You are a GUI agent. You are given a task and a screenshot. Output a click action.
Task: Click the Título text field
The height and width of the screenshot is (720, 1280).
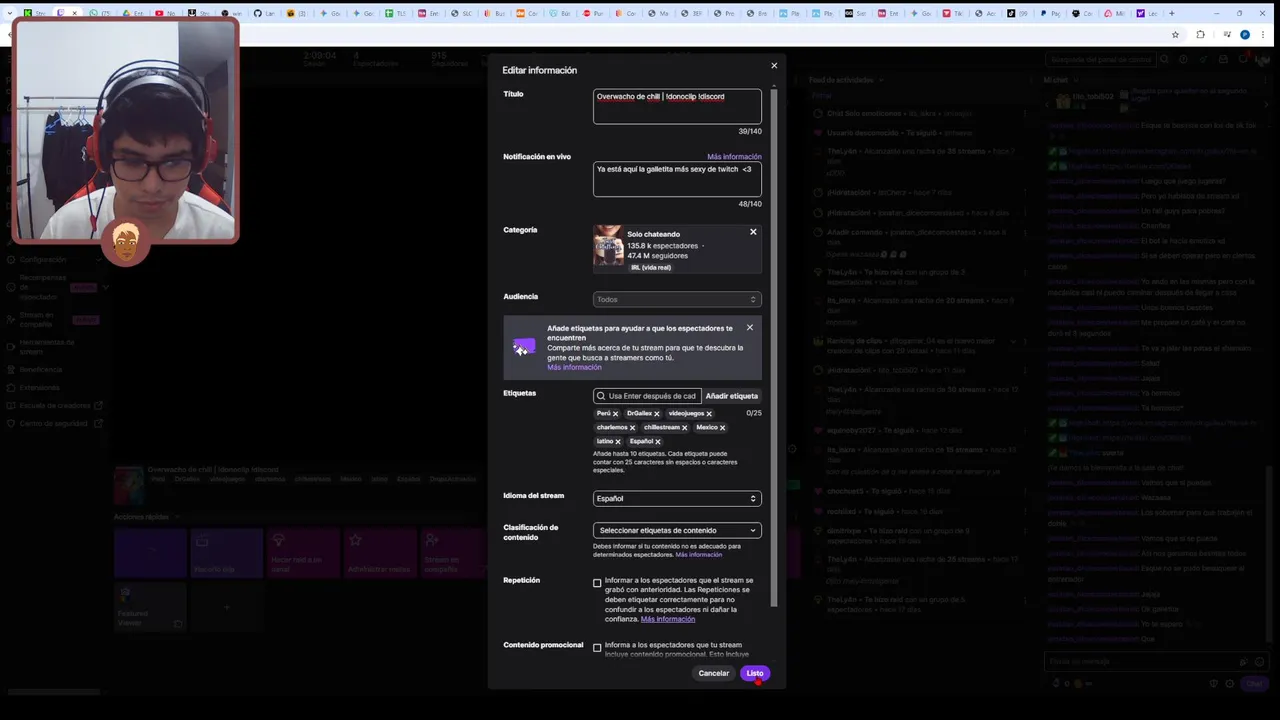(x=677, y=107)
